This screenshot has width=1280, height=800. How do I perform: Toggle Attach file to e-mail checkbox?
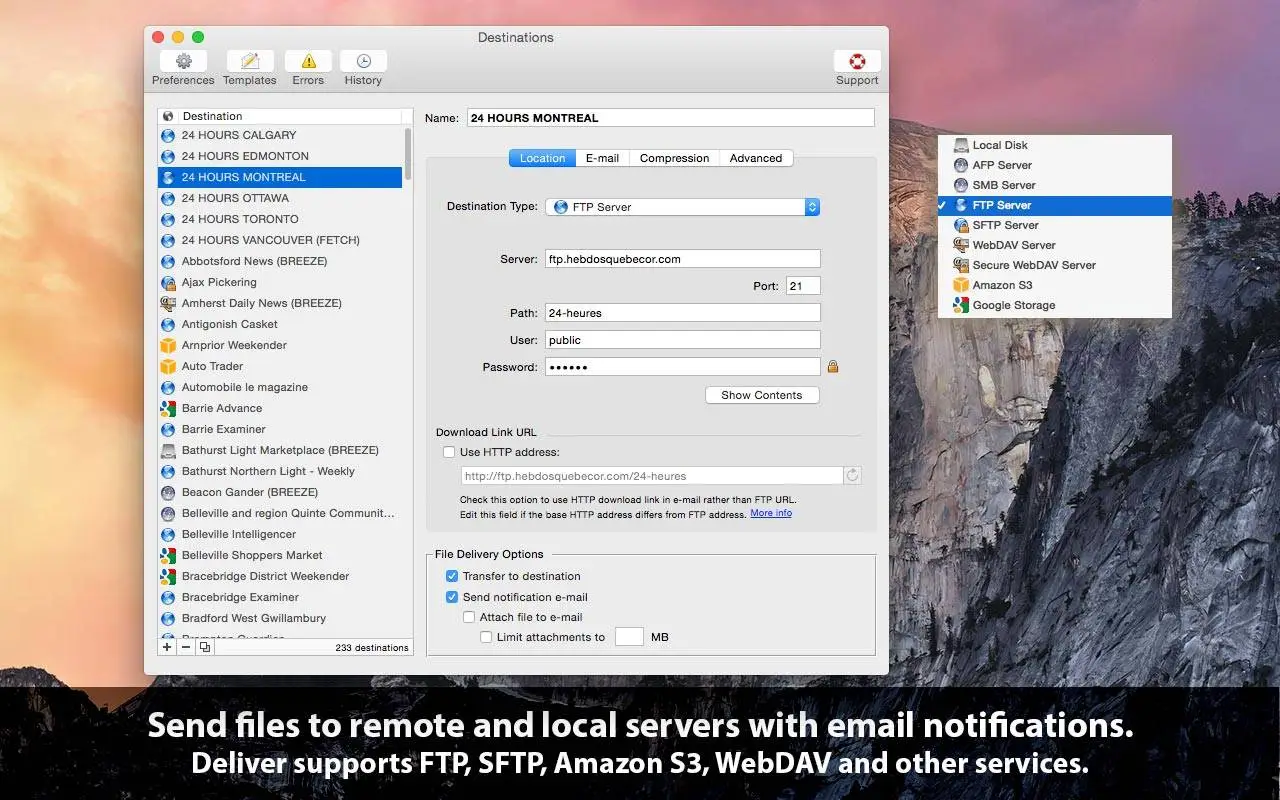pos(469,617)
